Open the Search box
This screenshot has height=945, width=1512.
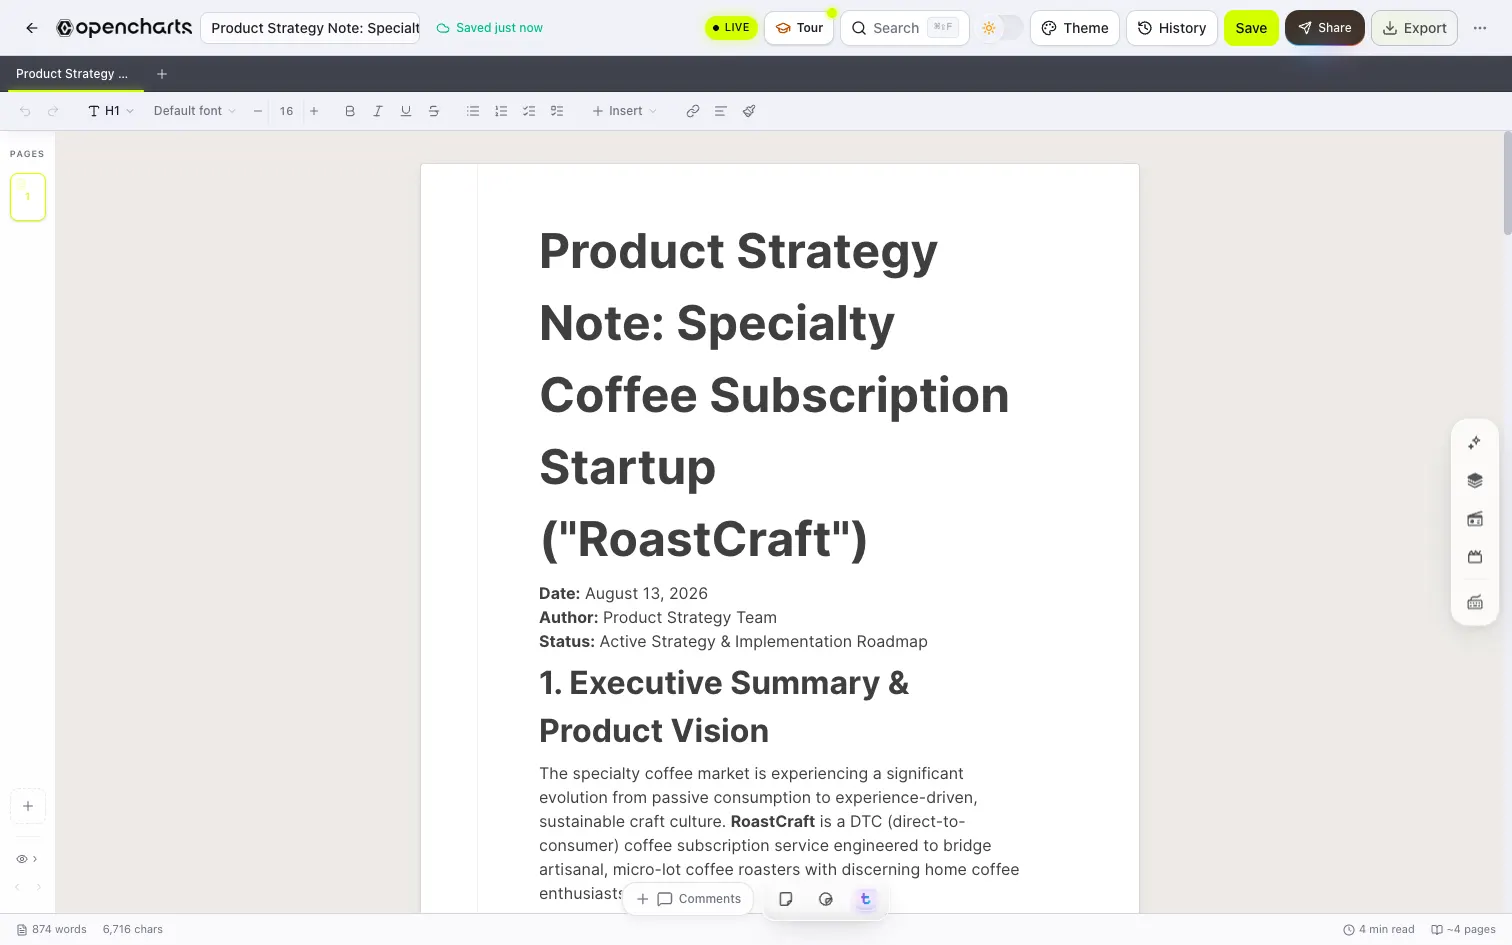[x=904, y=28]
